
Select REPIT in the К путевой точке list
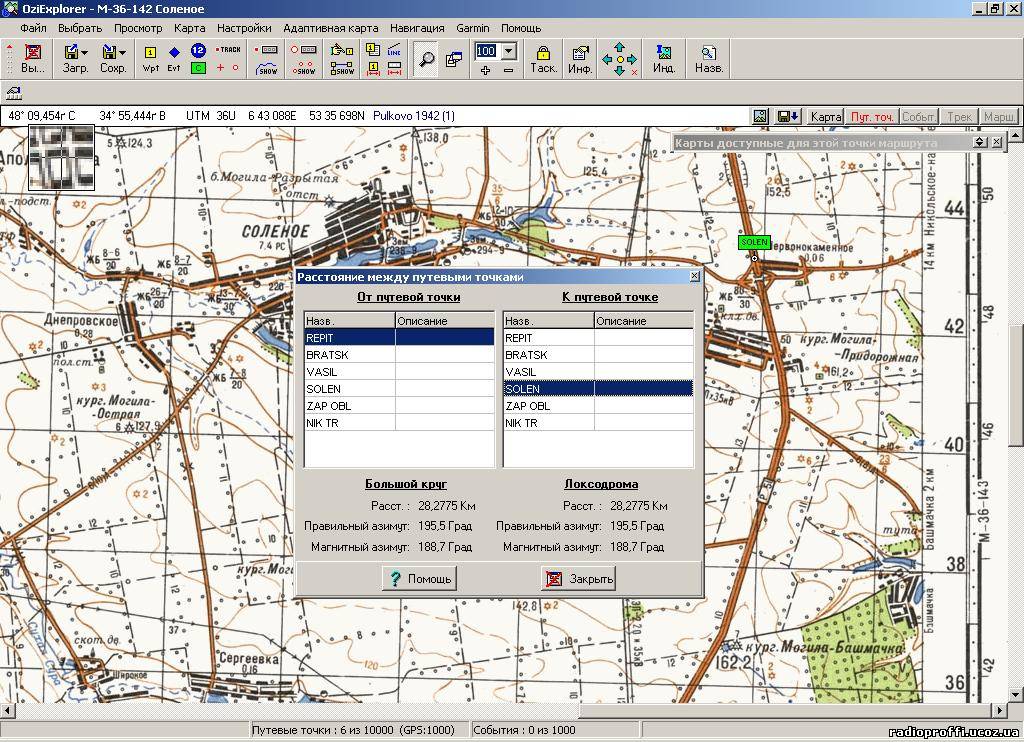pyautogui.click(x=598, y=338)
